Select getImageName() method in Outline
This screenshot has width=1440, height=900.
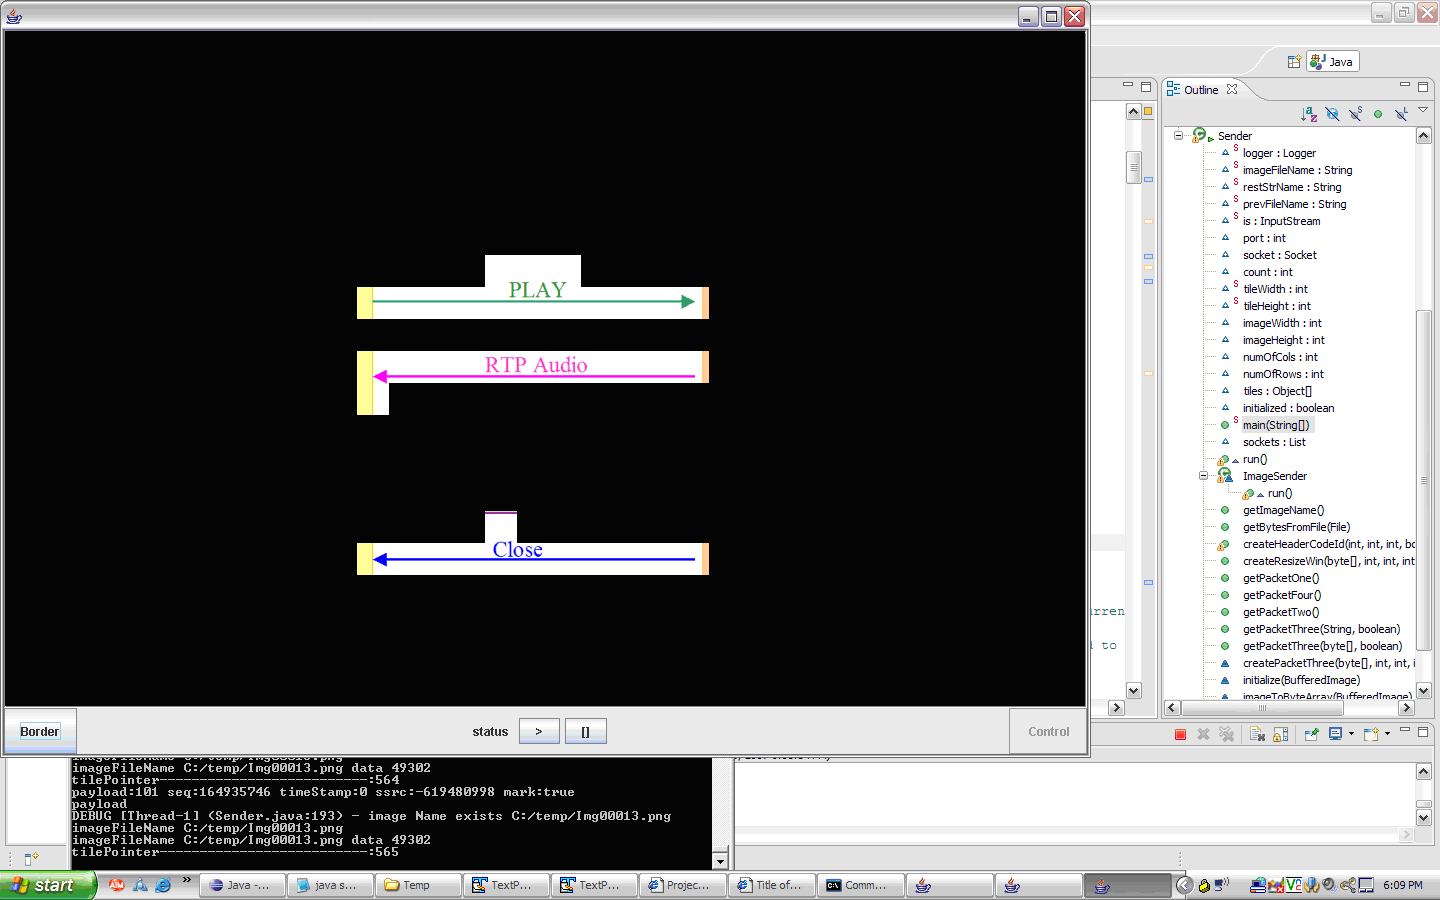pyautogui.click(x=1283, y=510)
